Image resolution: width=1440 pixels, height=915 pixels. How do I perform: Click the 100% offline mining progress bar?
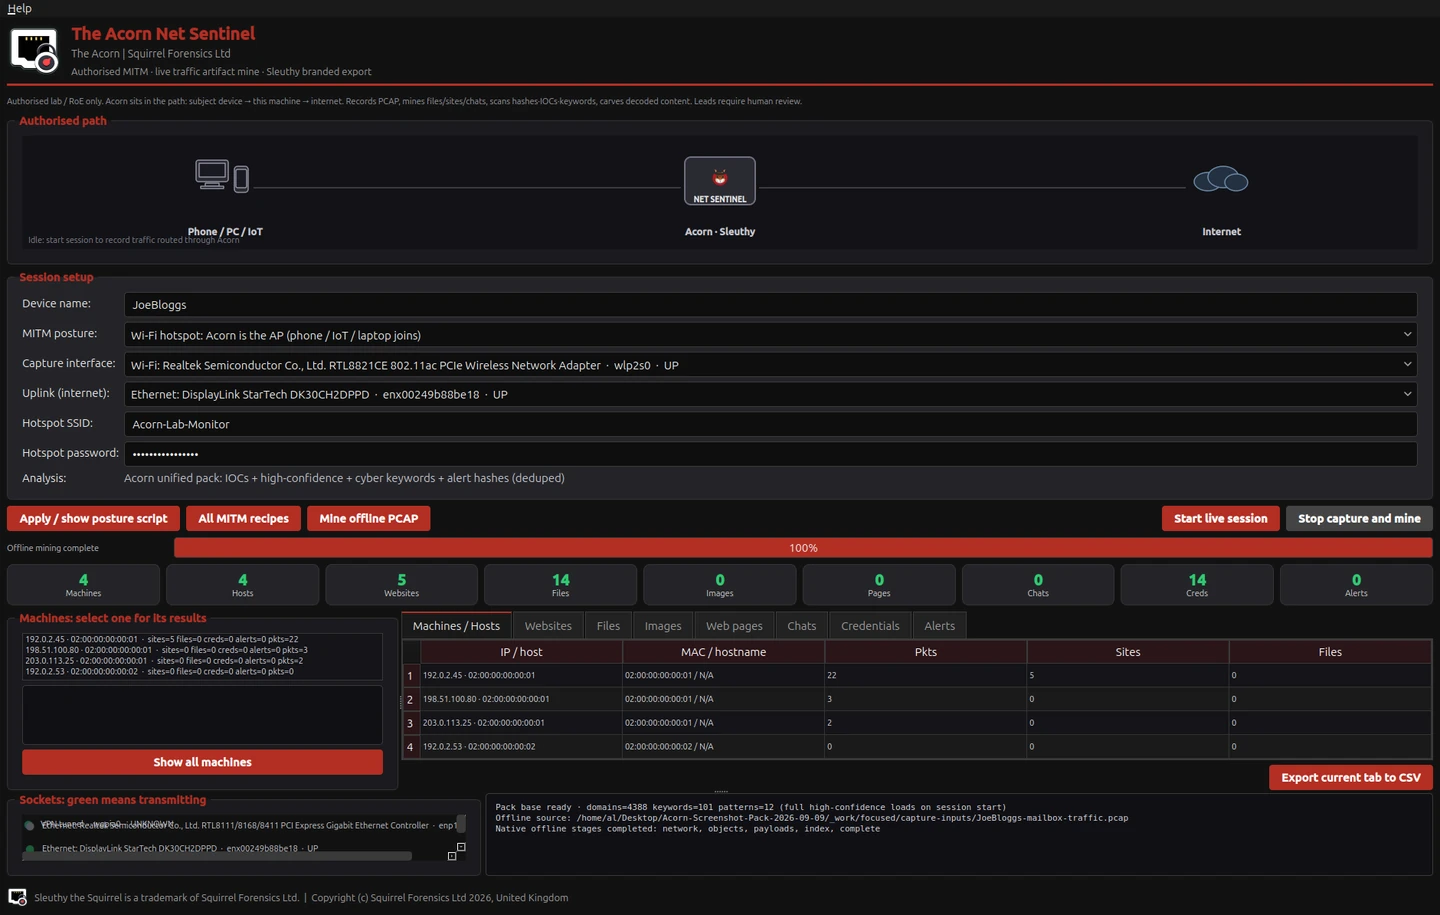(x=803, y=548)
